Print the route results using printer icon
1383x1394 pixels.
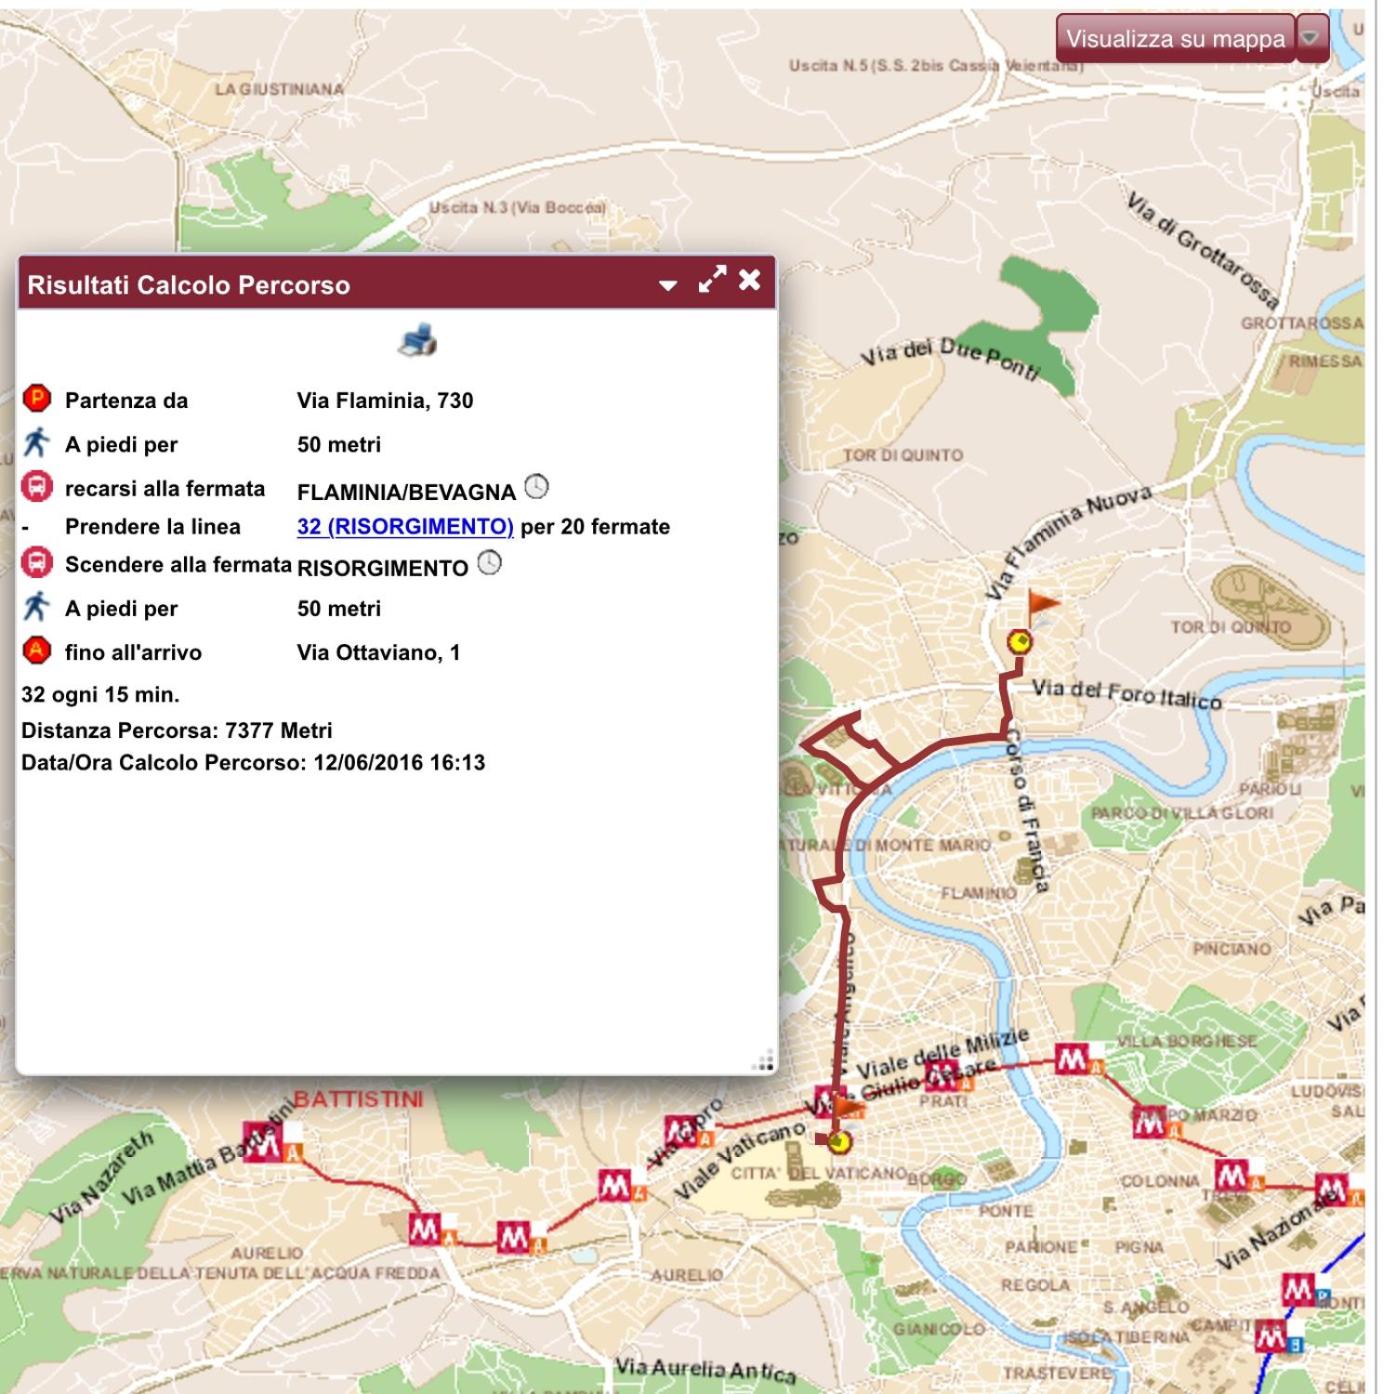(417, 340)
